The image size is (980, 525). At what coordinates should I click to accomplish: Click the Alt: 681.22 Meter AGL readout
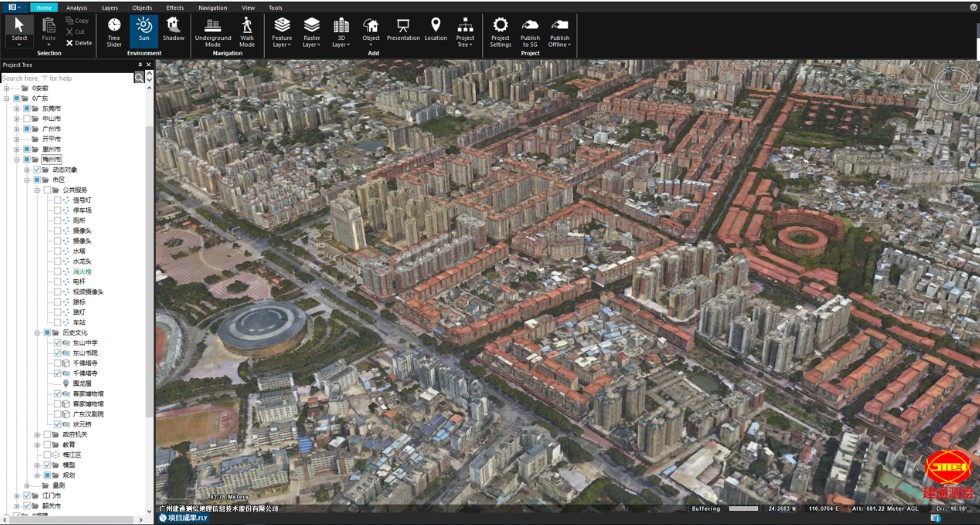(888, 509)
